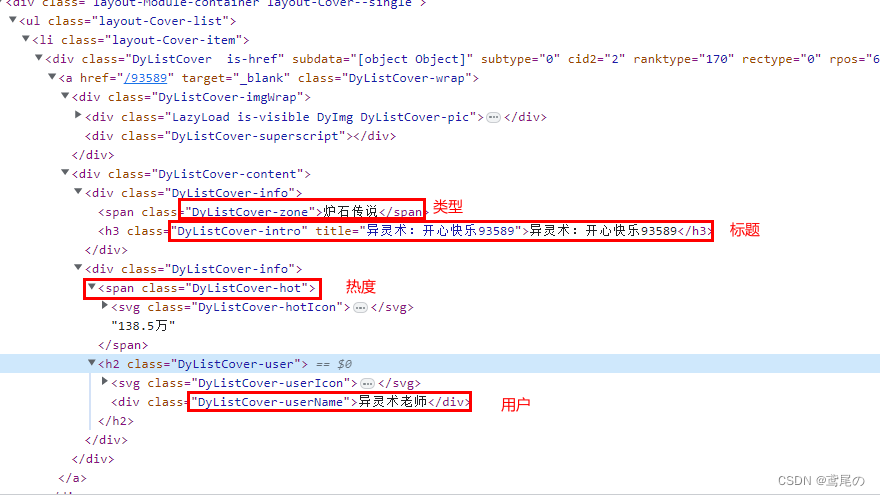Click 炉石传说 text inside zone span
Viewport: 880px width, 496px height.
350,212
